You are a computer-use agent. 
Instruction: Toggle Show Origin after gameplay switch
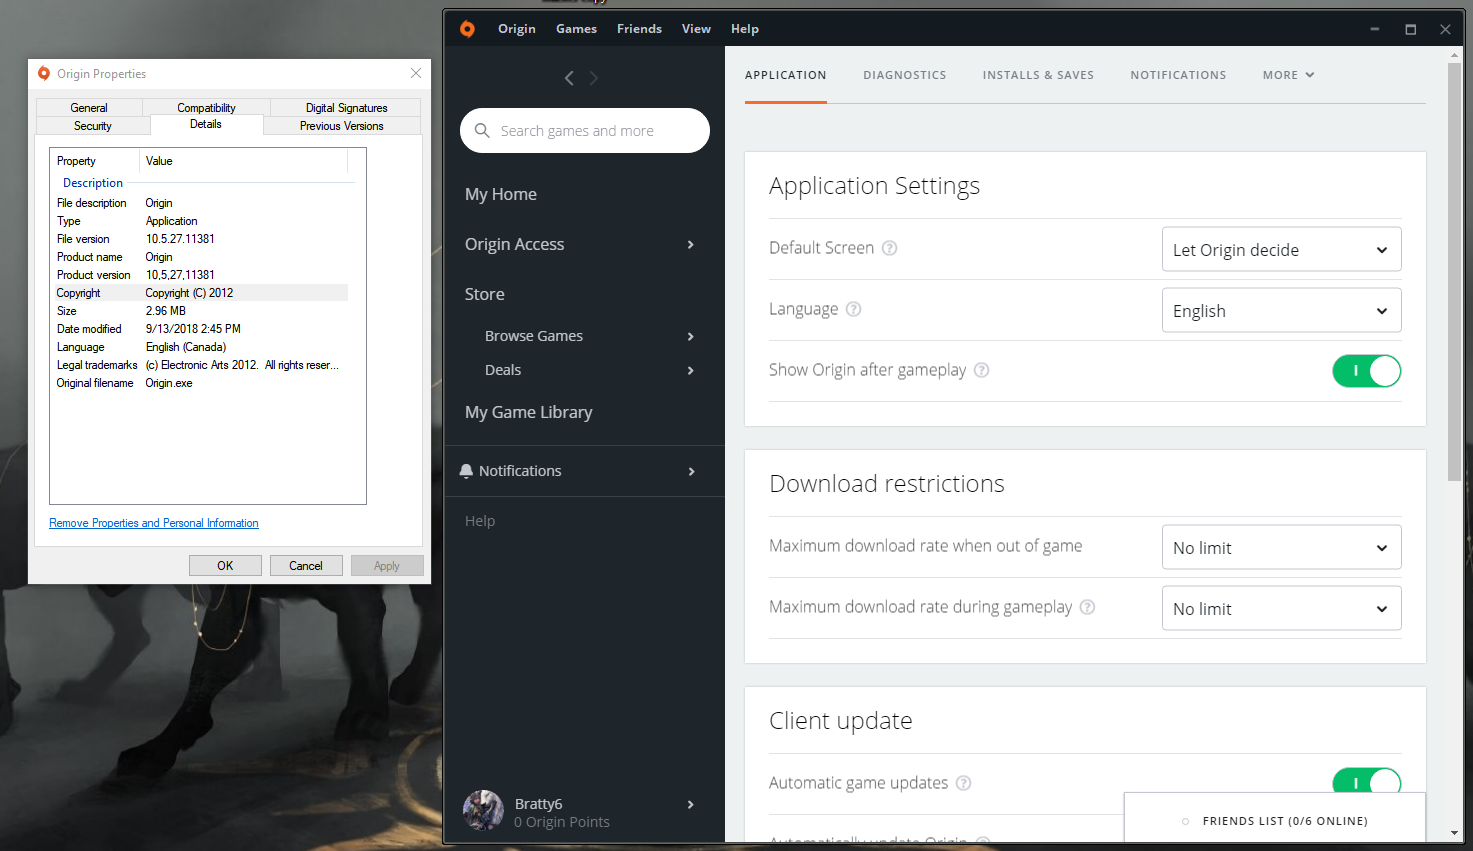point(1366,371)
